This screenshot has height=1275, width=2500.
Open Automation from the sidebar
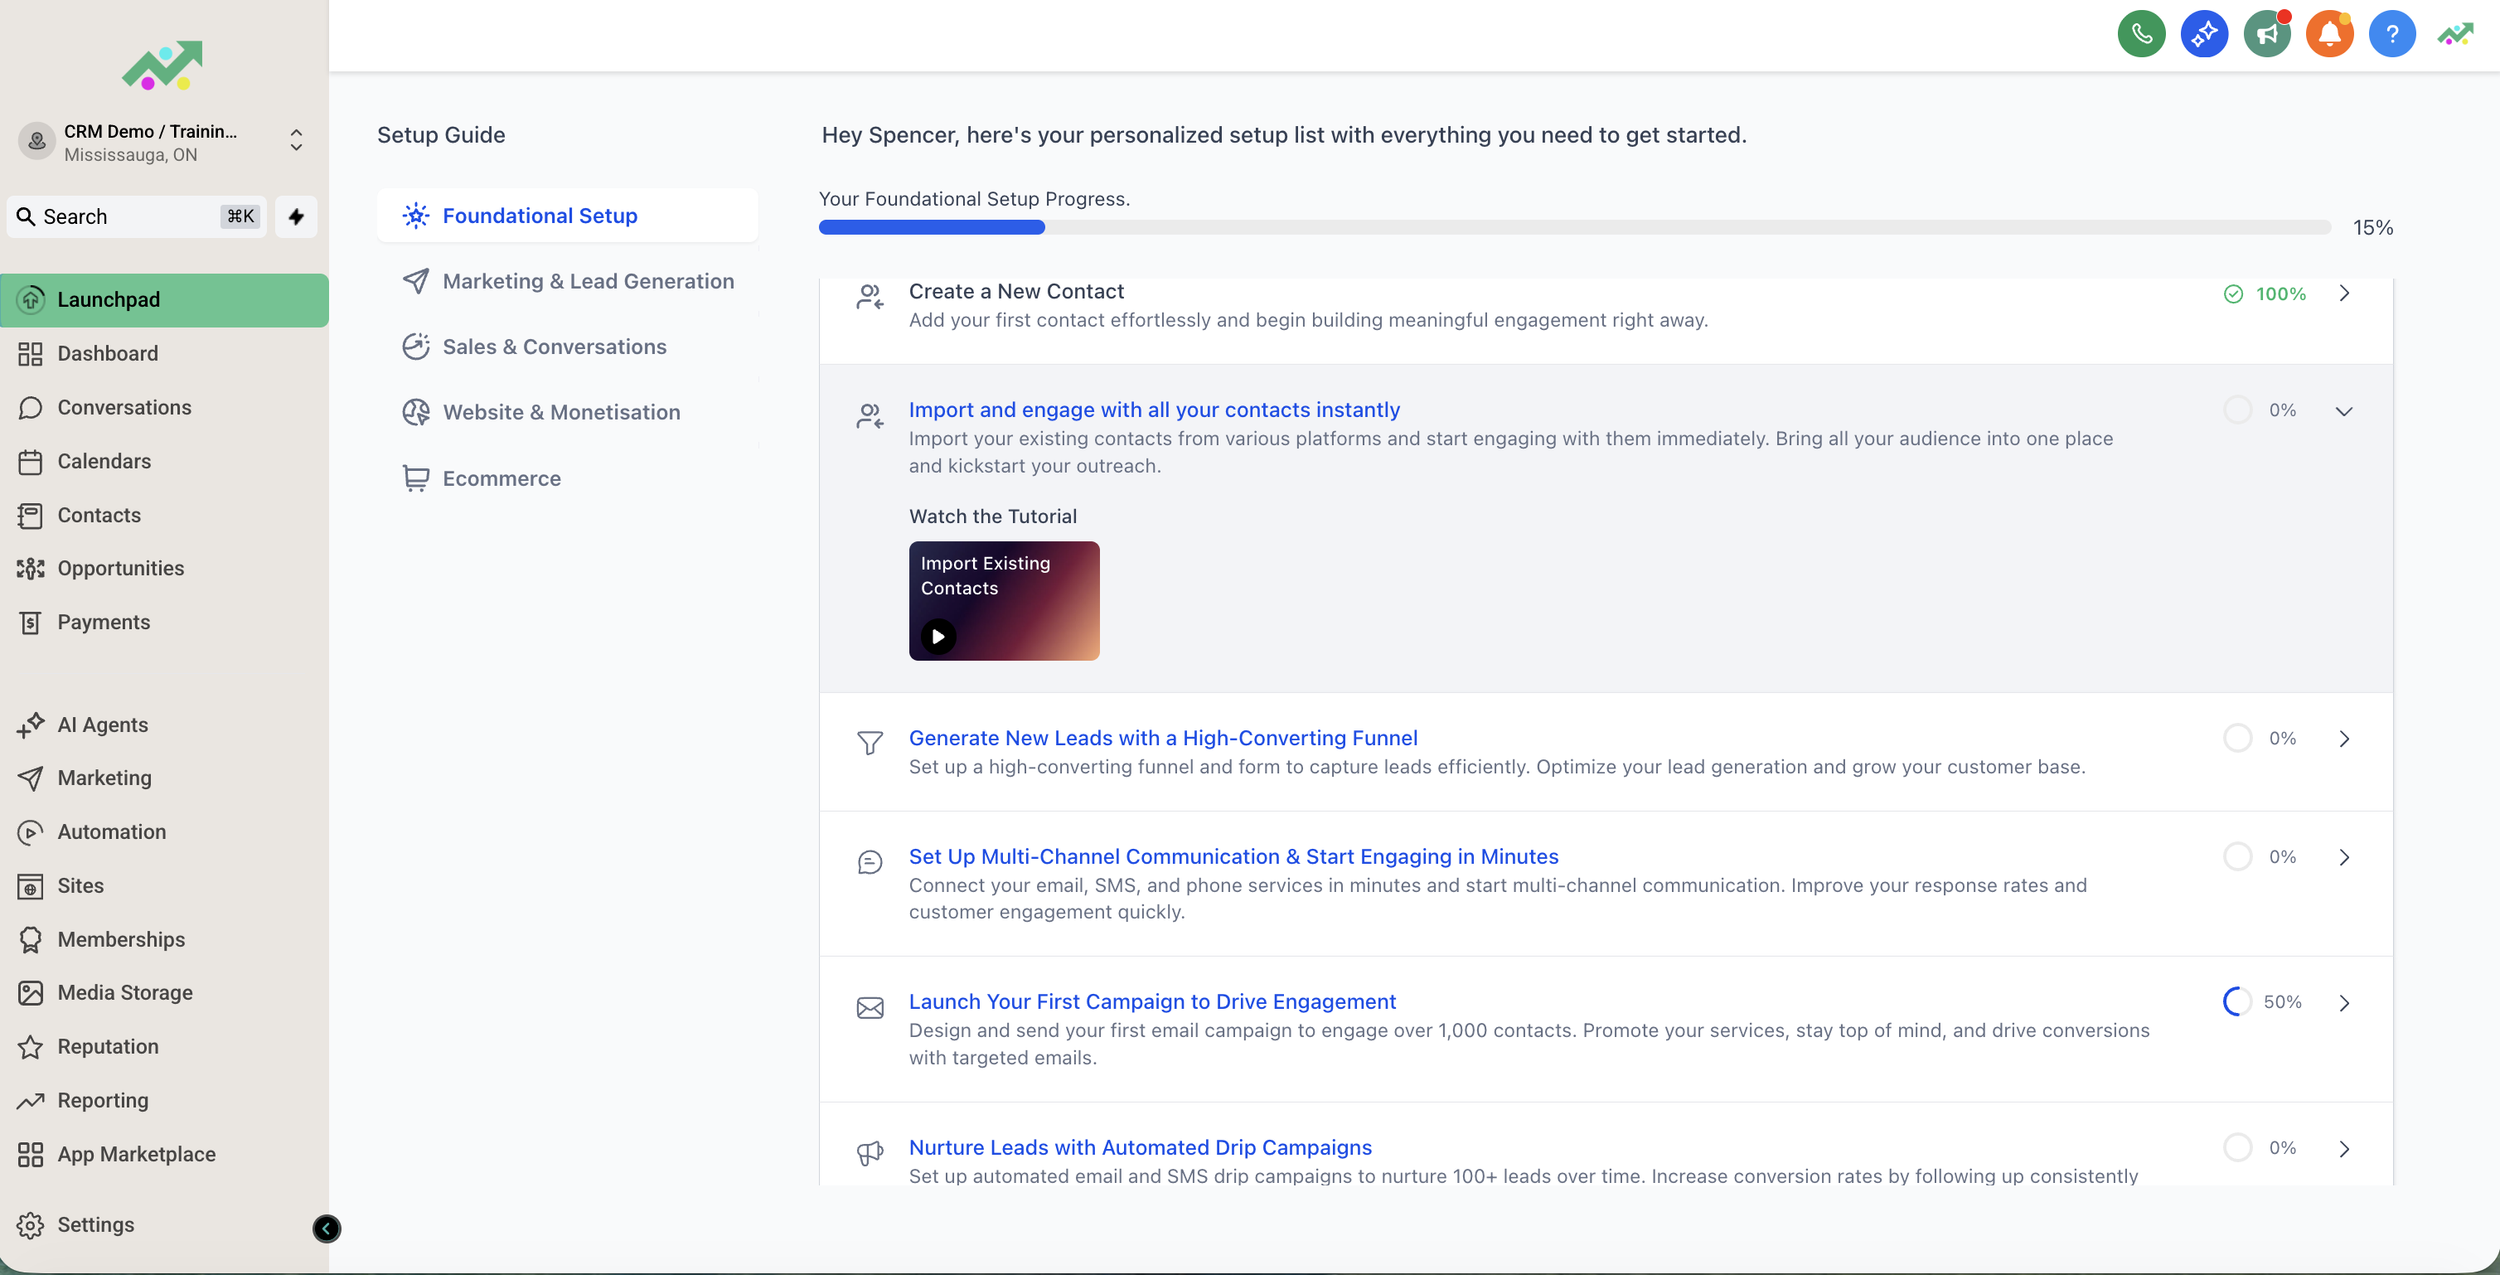coord(111,831)
